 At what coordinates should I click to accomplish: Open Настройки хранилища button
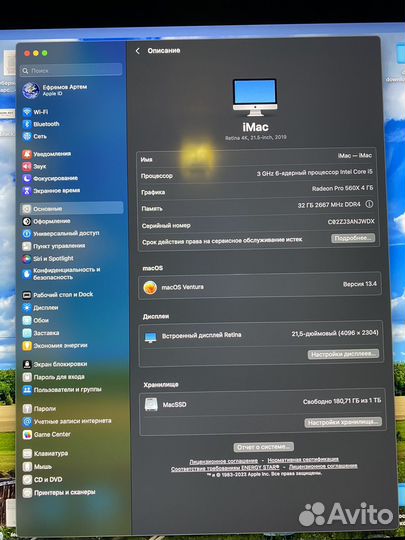coord(343,422)
